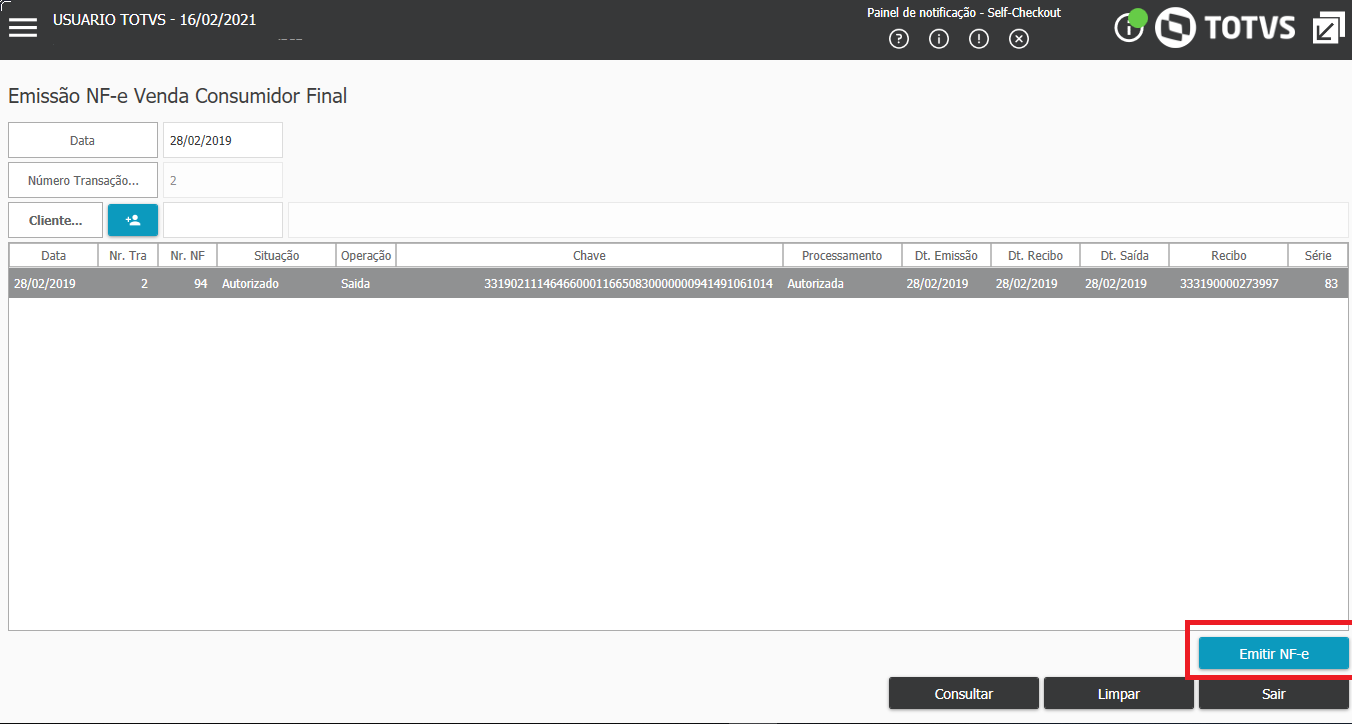Sort by the Situação column header

tap(277, 256)
